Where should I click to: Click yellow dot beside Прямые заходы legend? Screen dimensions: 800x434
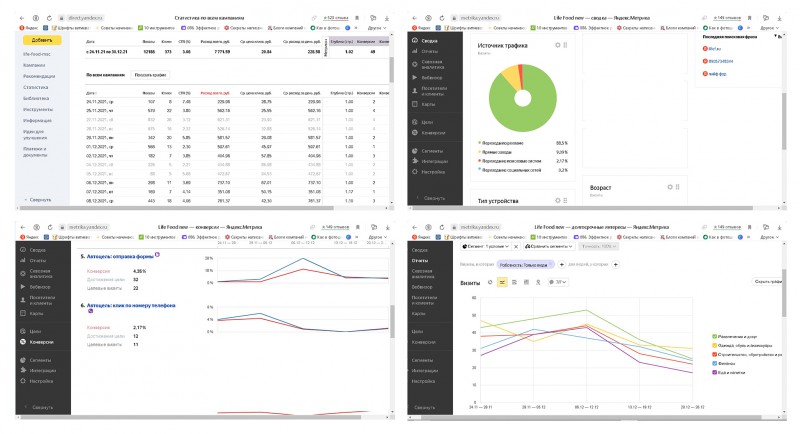480,152
